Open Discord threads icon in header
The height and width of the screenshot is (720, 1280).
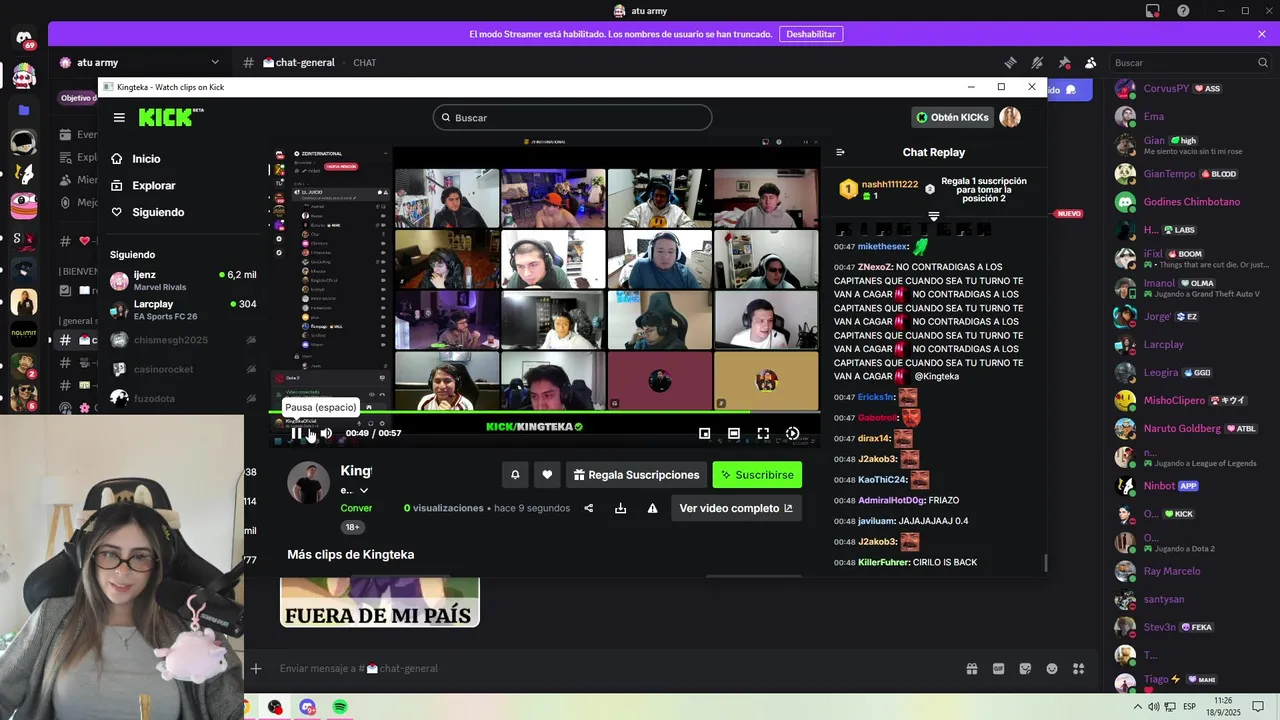click(1010, 63)
